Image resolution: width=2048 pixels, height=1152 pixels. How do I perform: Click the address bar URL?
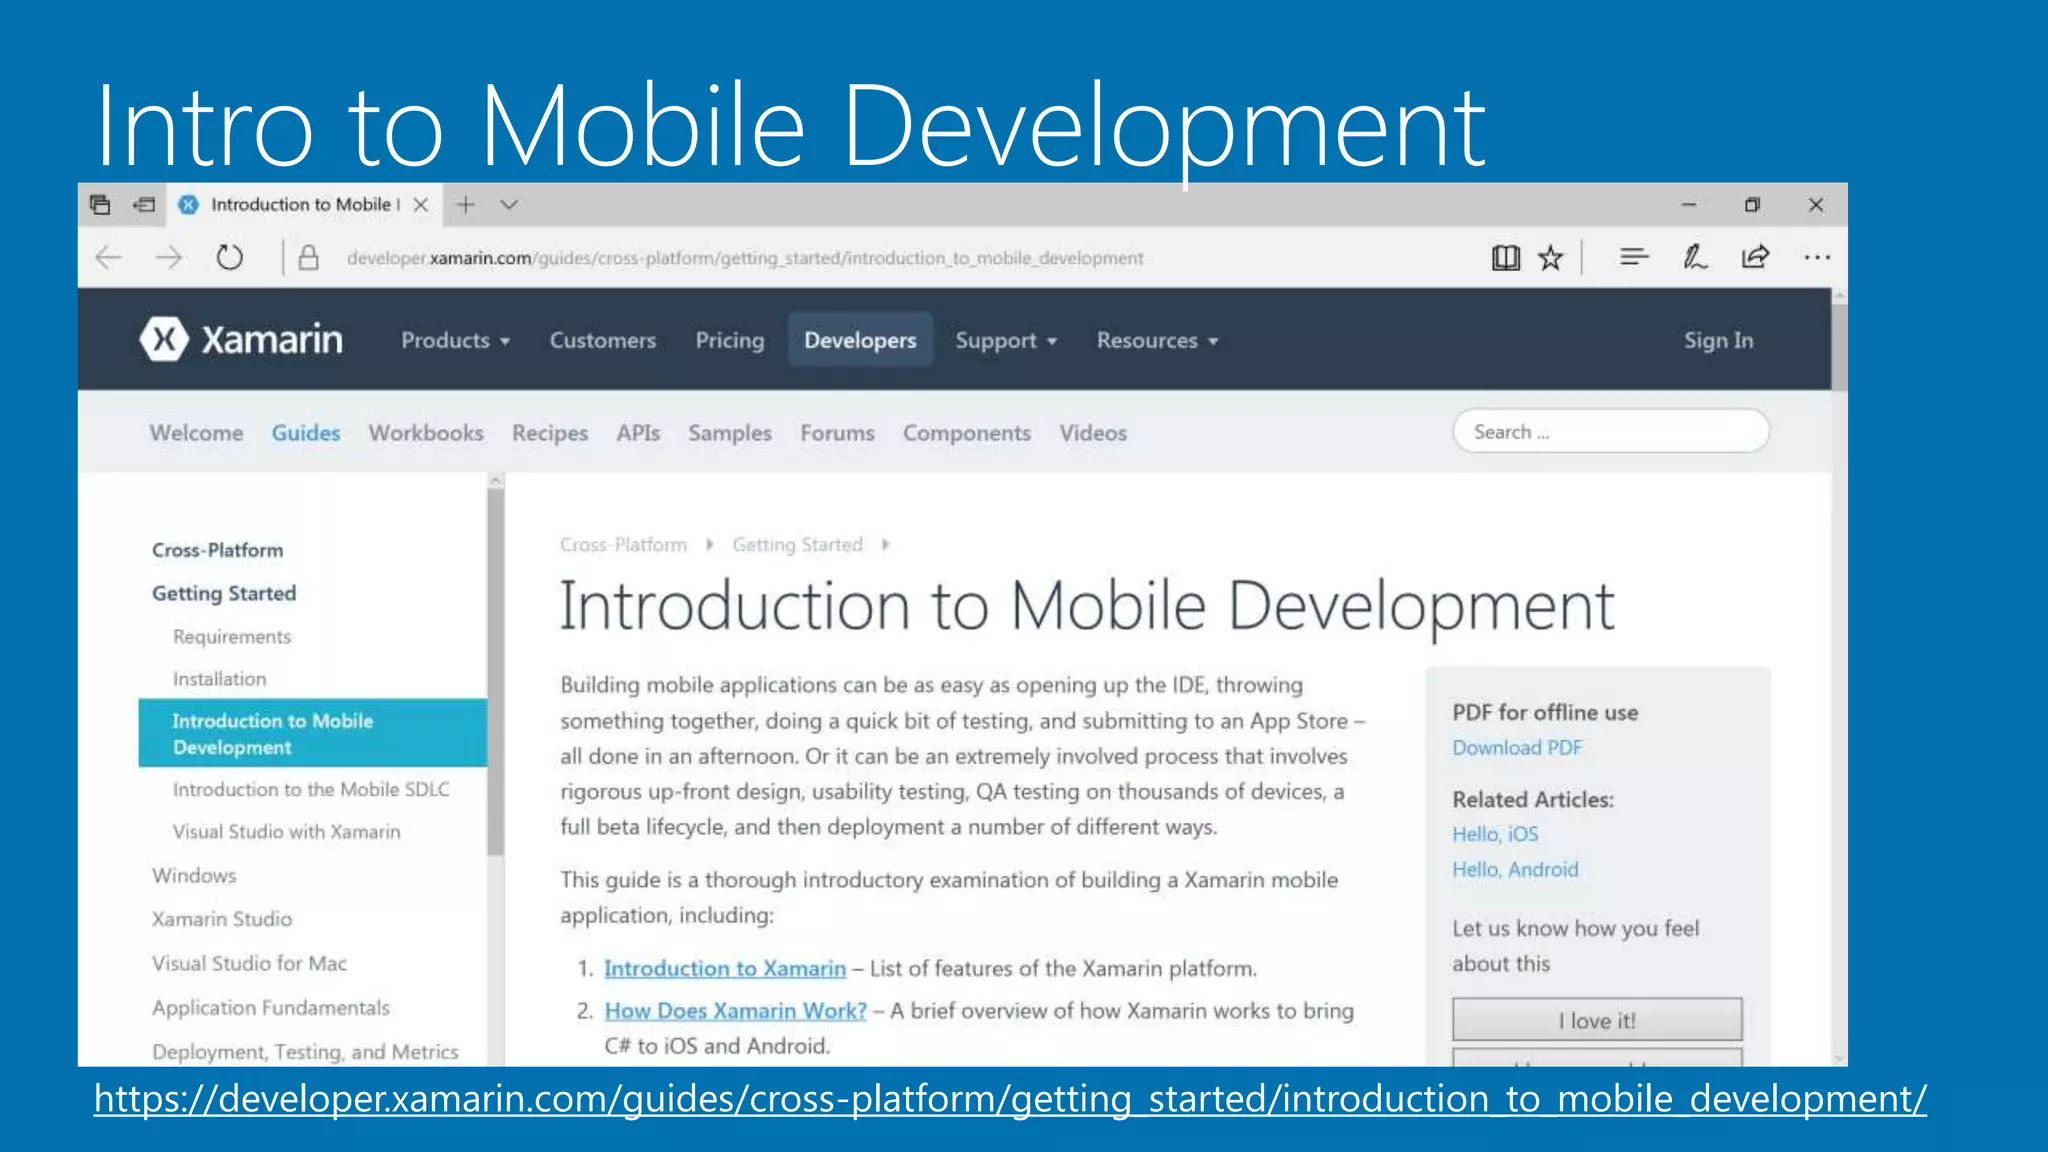click(745, 258)
